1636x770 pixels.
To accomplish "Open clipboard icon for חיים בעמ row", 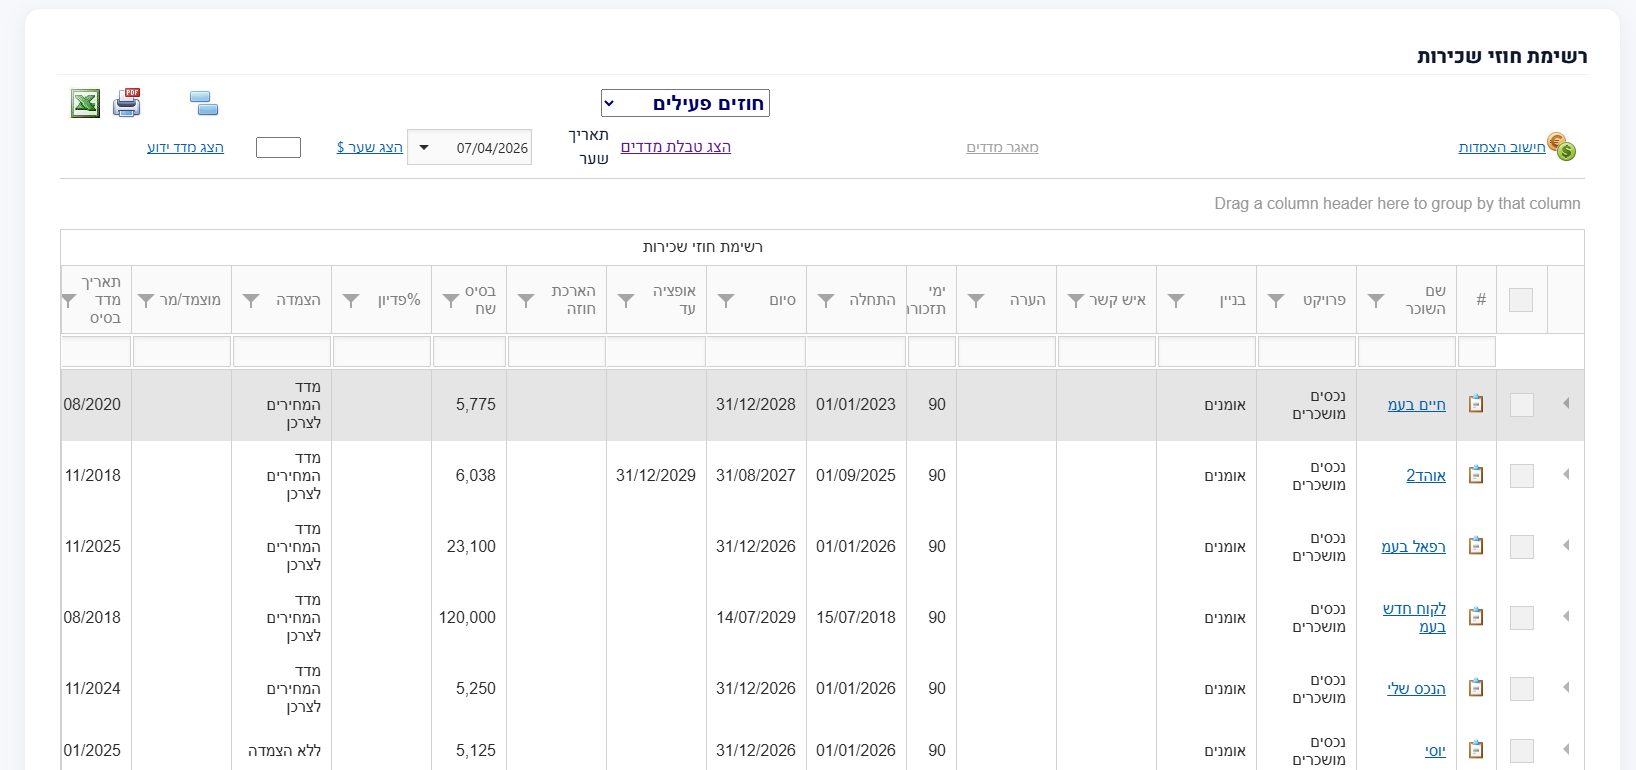I will pos(1476,404).
